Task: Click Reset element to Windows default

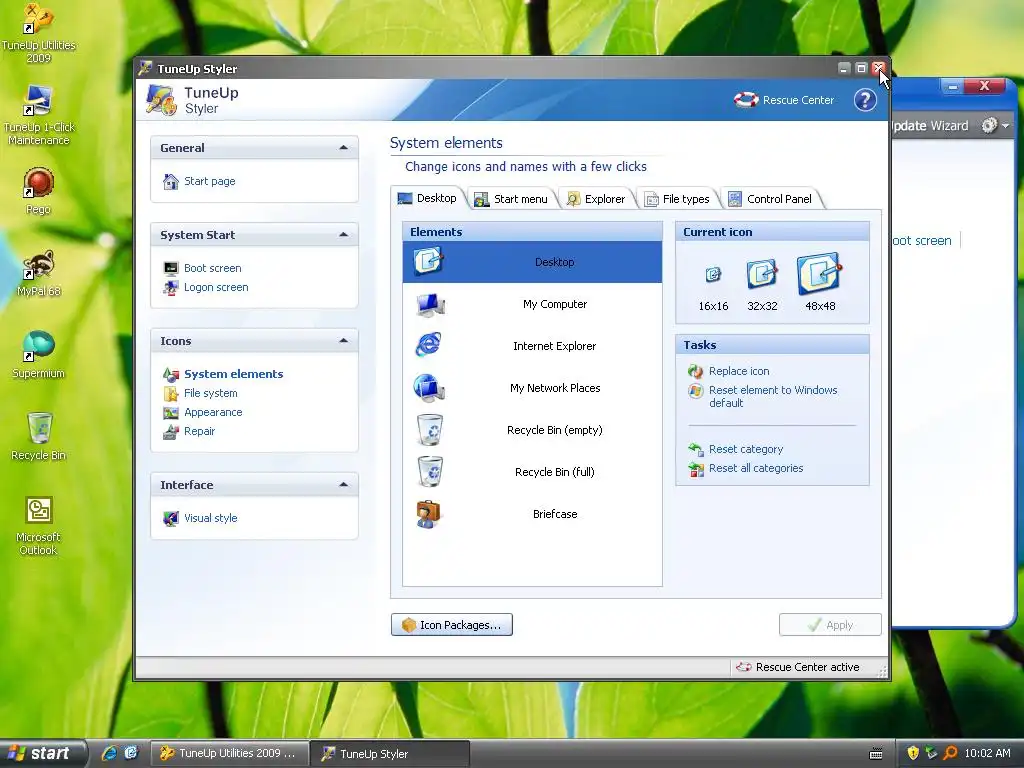Action: [x=773, y=396]
